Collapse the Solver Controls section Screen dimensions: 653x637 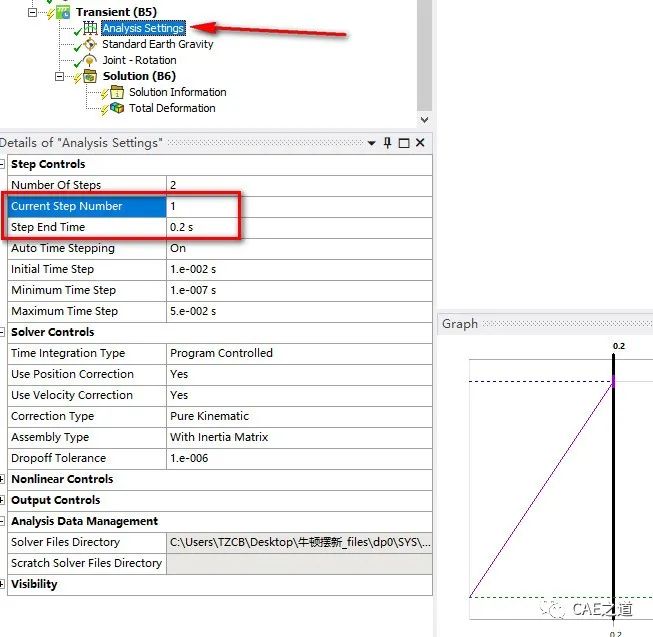[2, 332]
